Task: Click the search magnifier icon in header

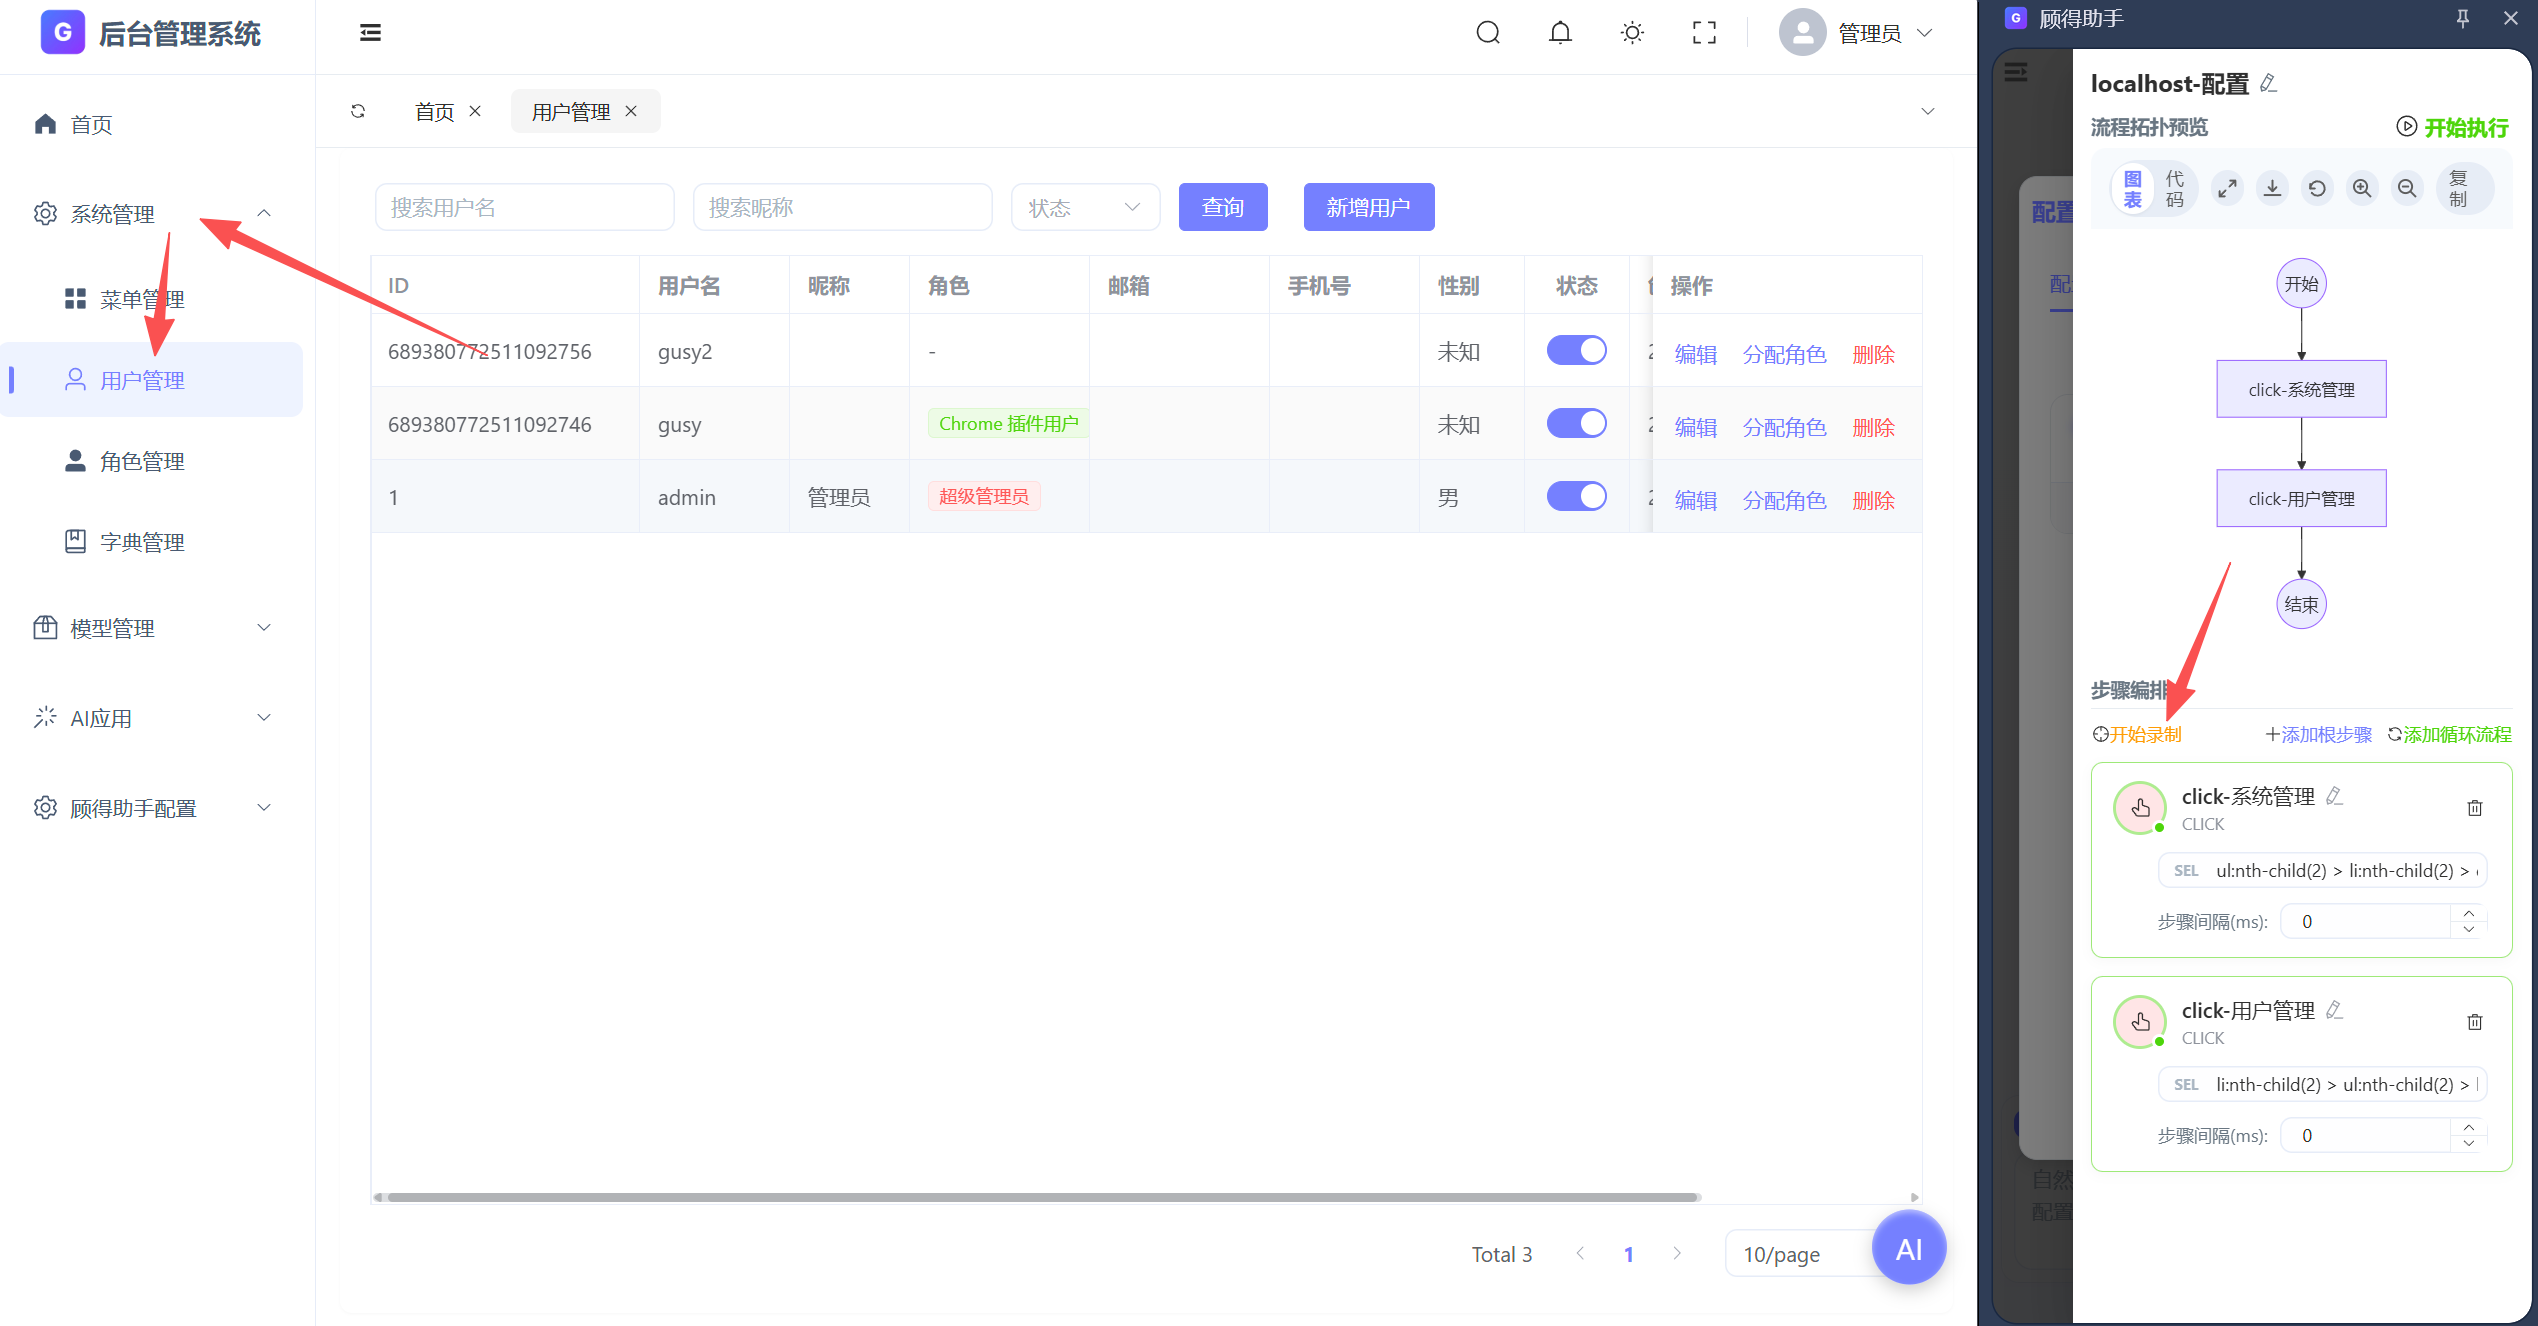Action: tap(1488, 33)
